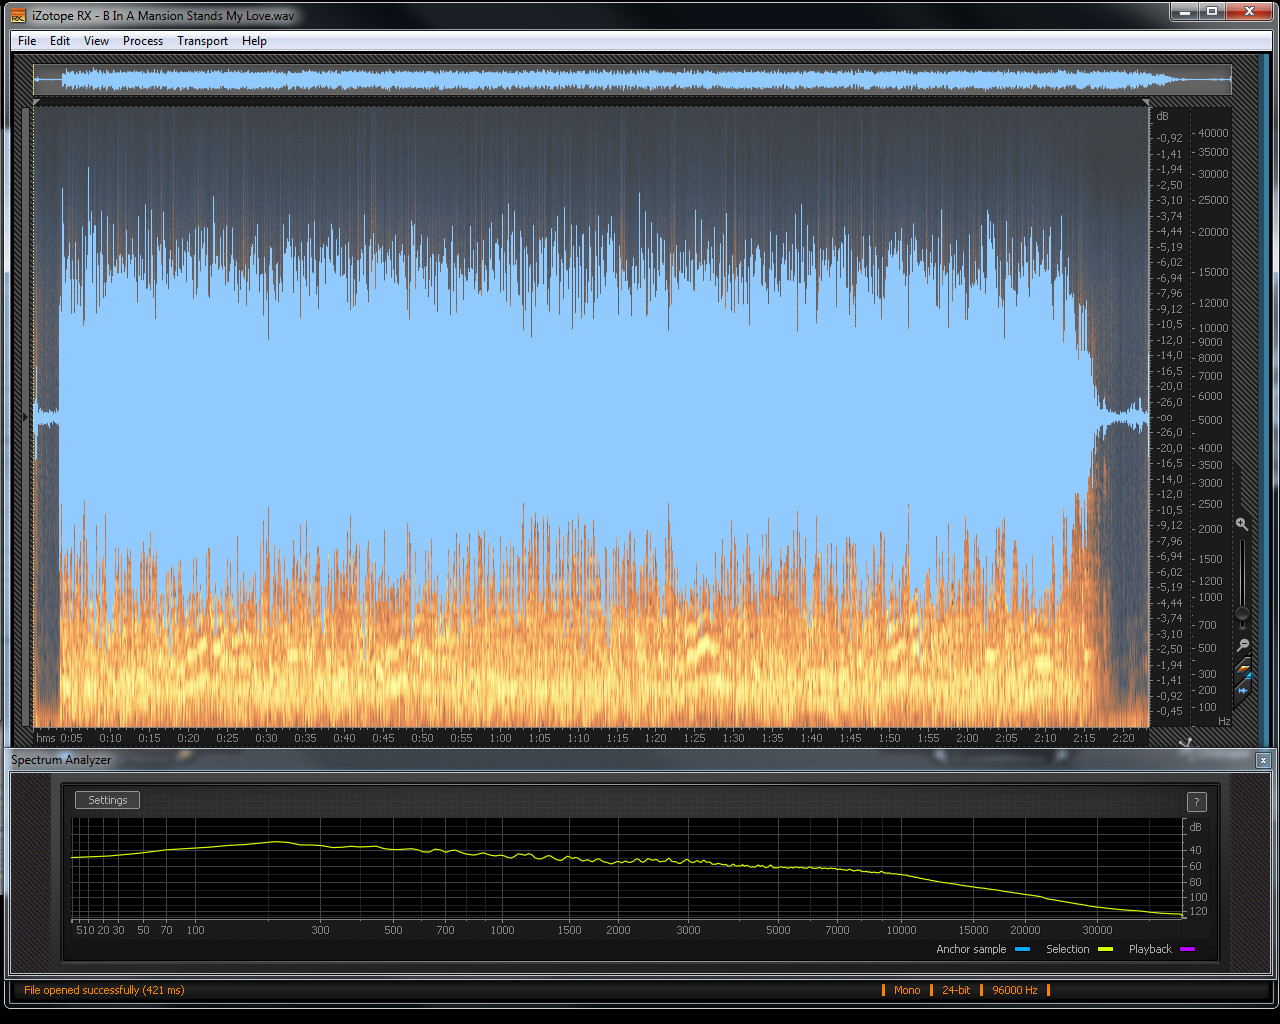Click the Playback purple legend swatch
1280x1024 pixels.
1187,949
